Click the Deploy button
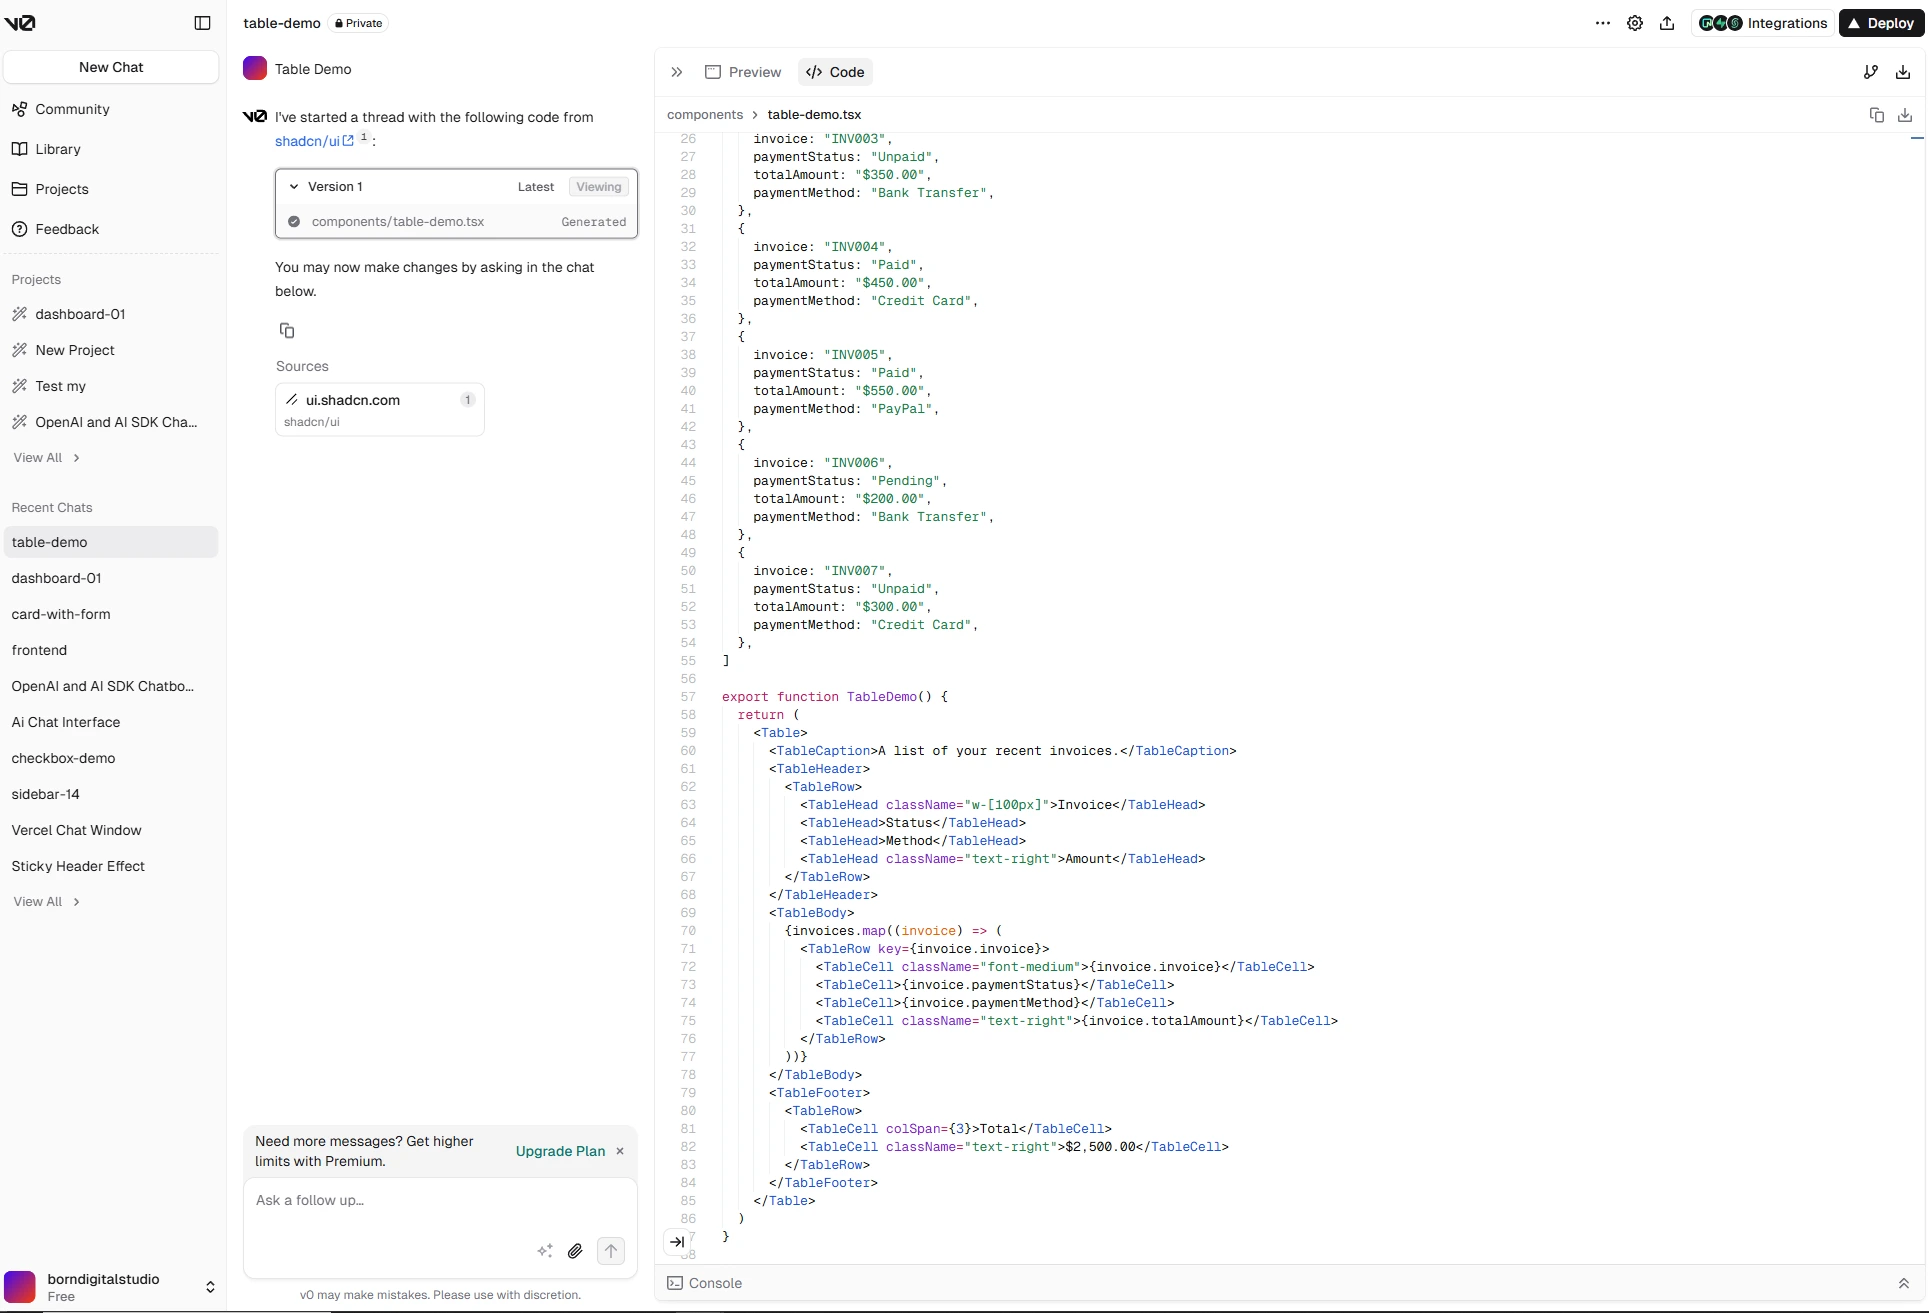Image resolution: width=1929 pixels, height=1313 pixels. pos(1881,23)
